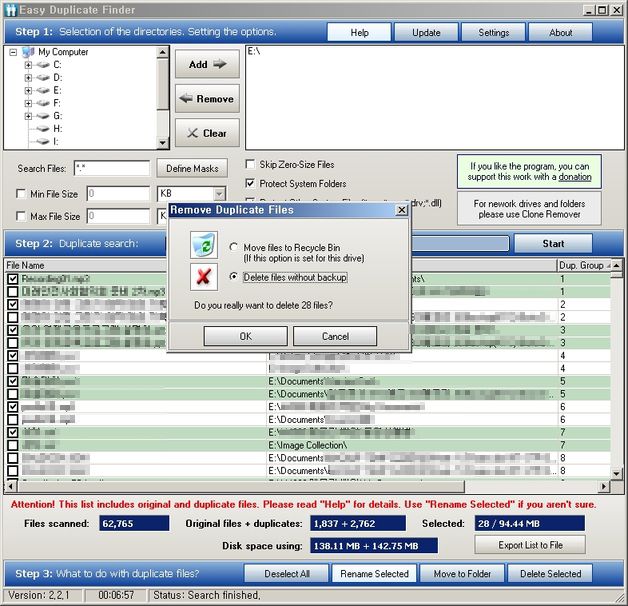This screenshot has width=628, height=606.
Task: Open the Help page
Action: (x=359, y=32)
